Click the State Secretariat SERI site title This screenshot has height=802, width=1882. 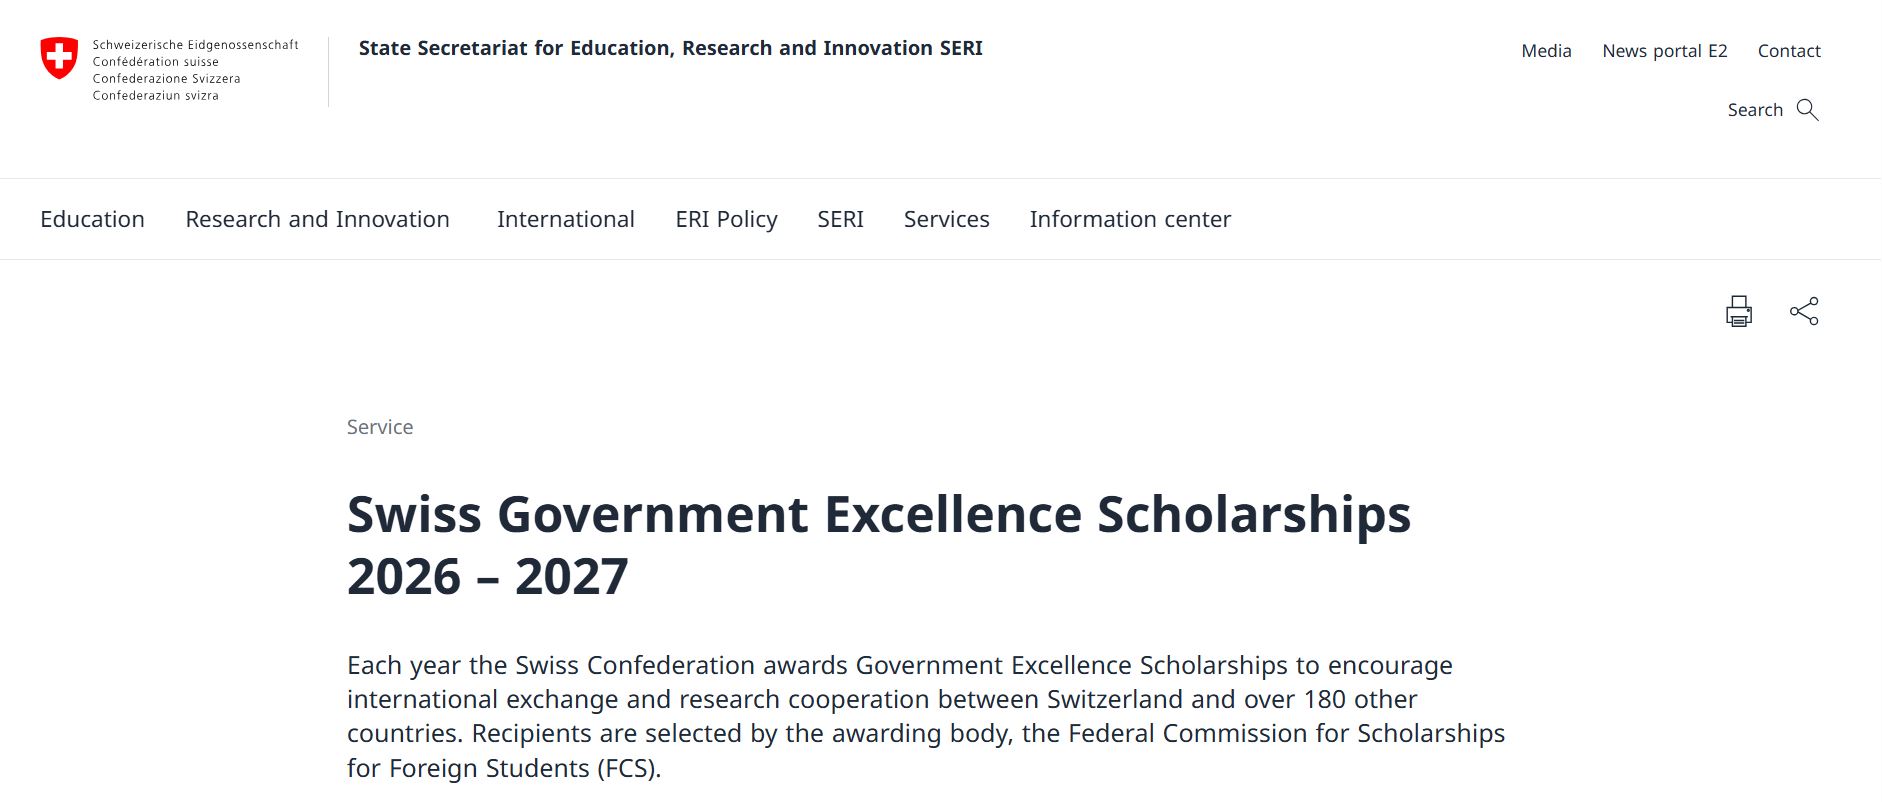[x=670, y=48]
